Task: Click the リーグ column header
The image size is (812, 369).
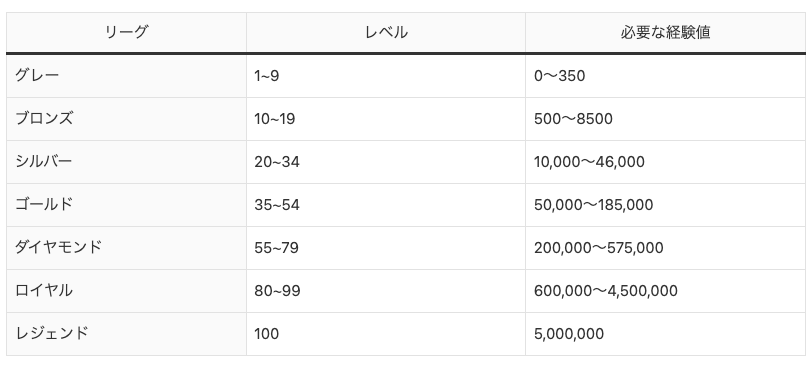Action: click(x=126, y=32)
